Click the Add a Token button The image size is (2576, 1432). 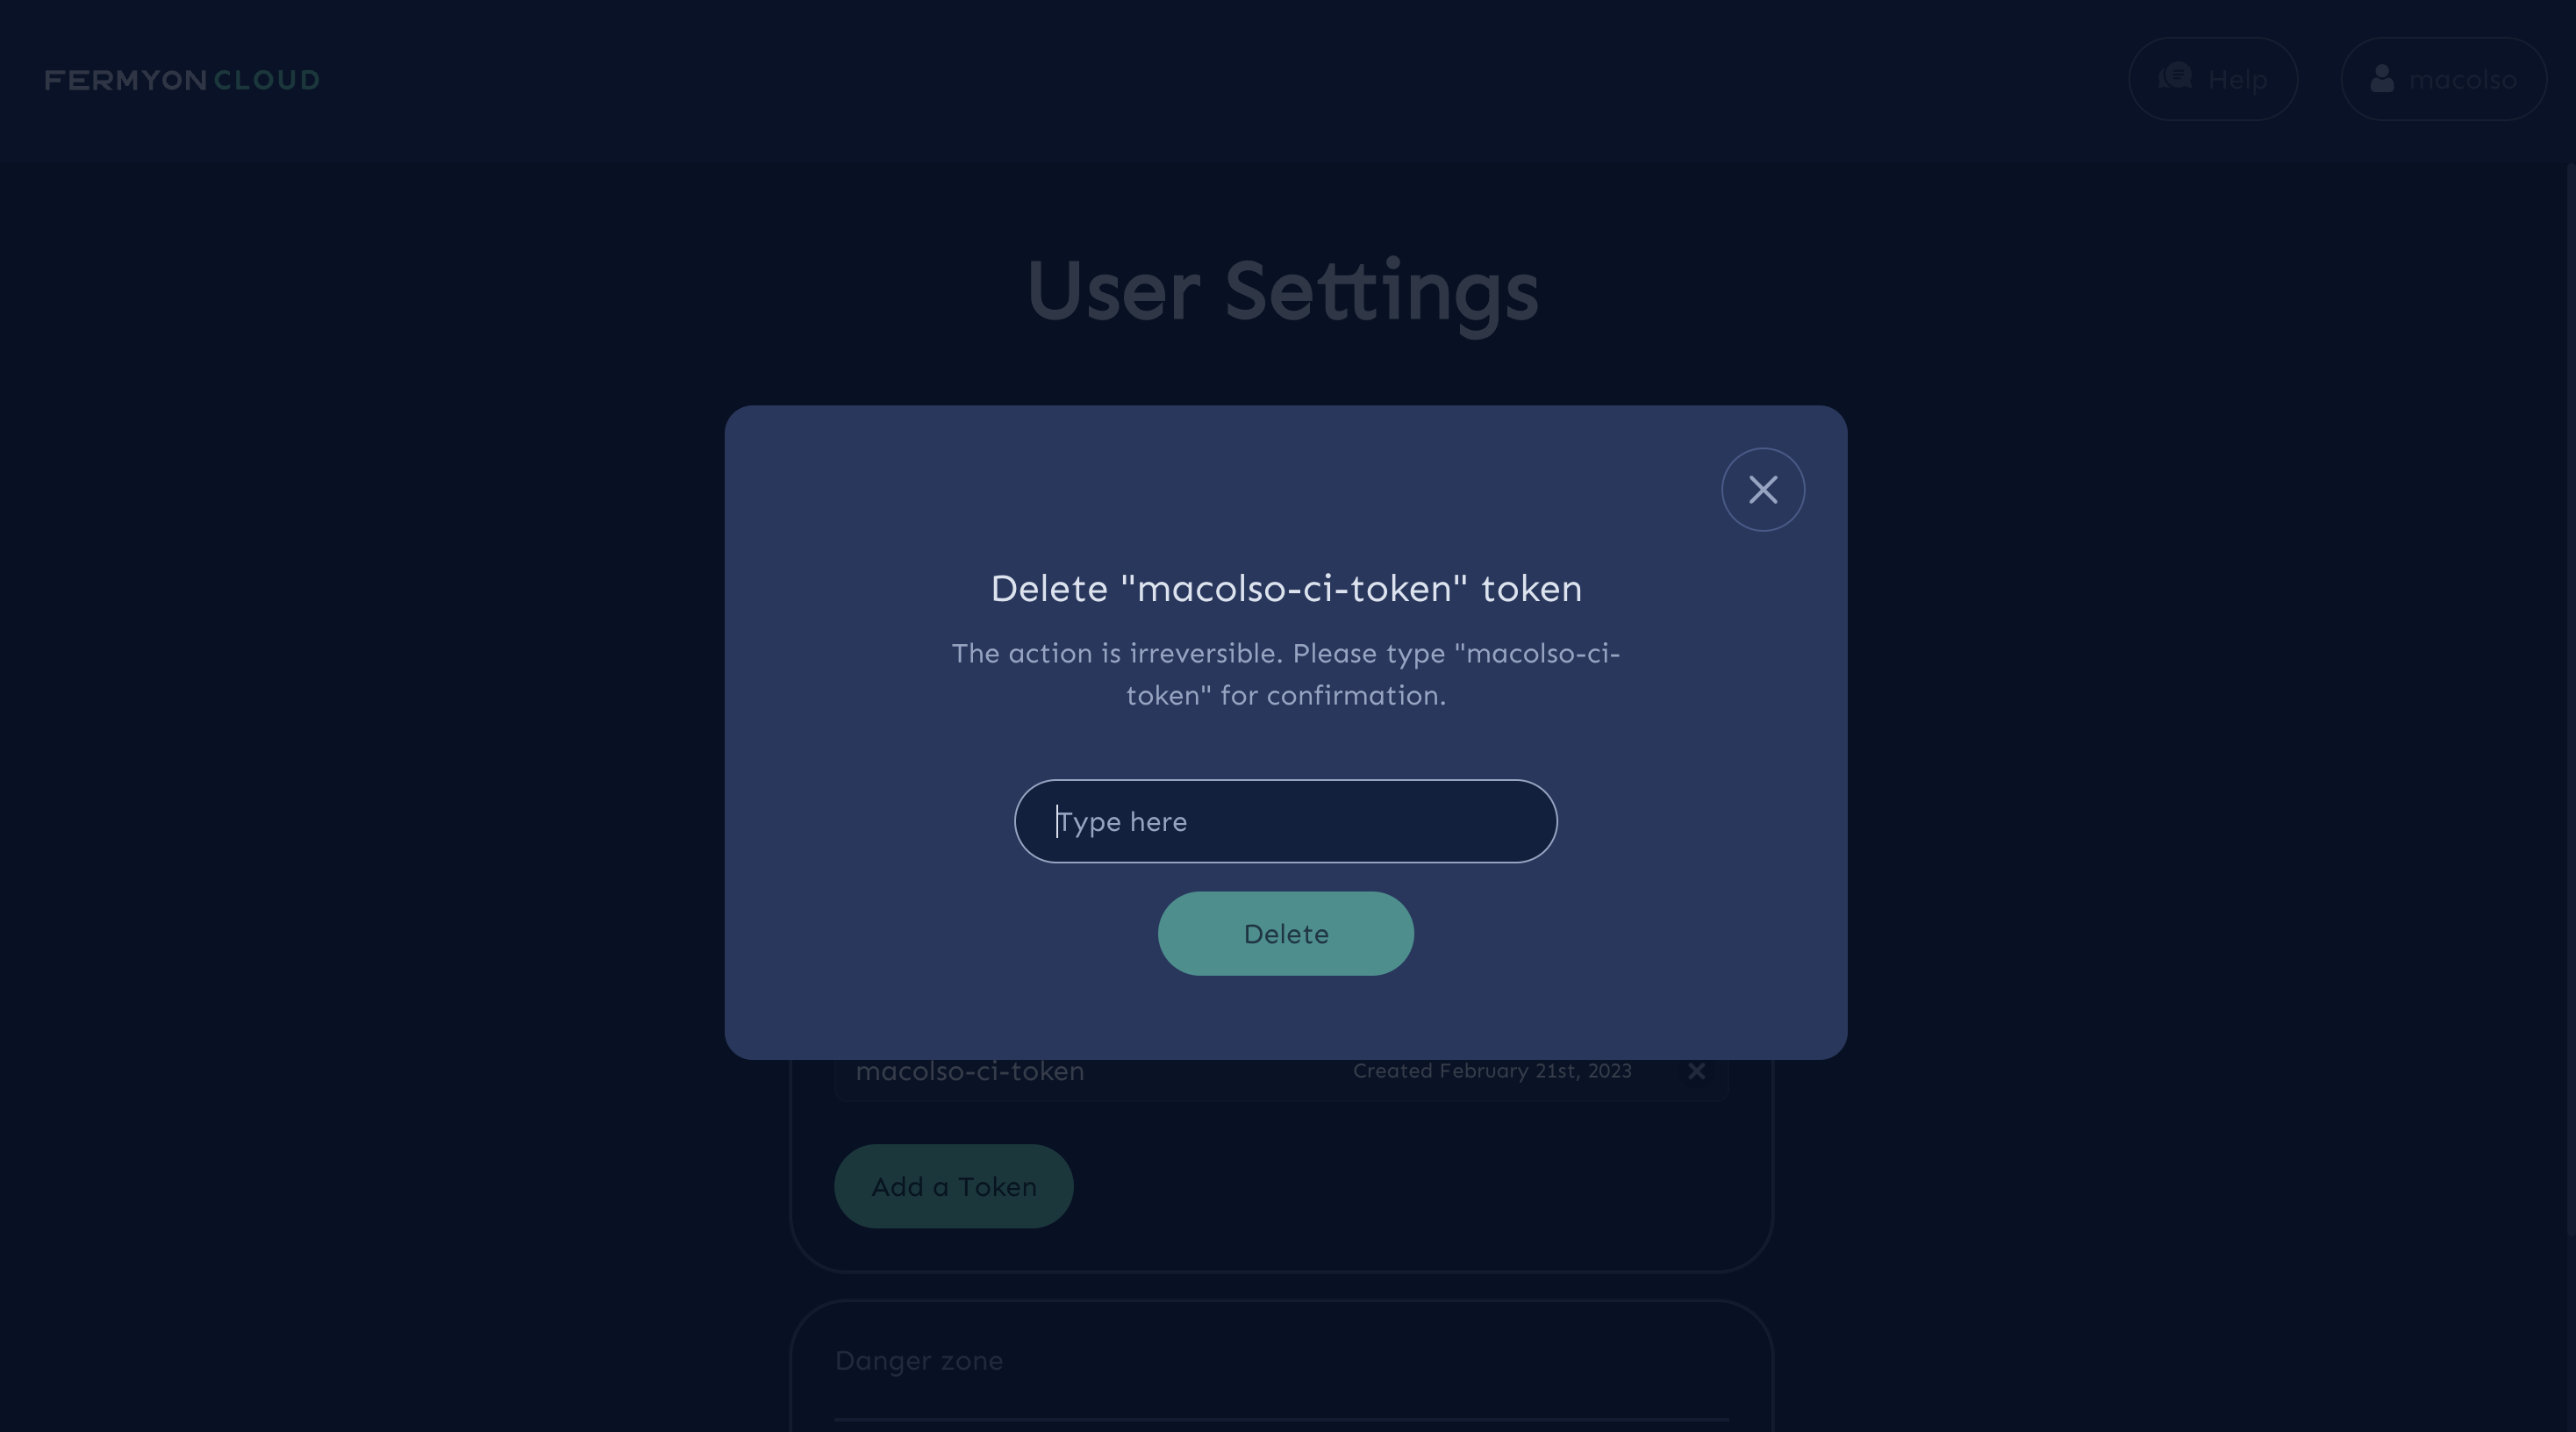coord(954,1185)
